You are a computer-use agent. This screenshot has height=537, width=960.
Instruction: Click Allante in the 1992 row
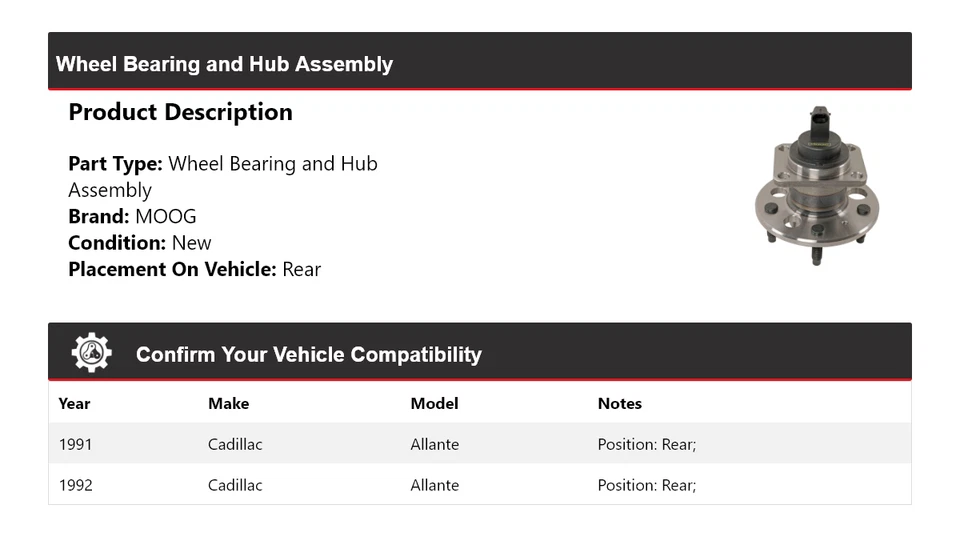click(435, 485)
